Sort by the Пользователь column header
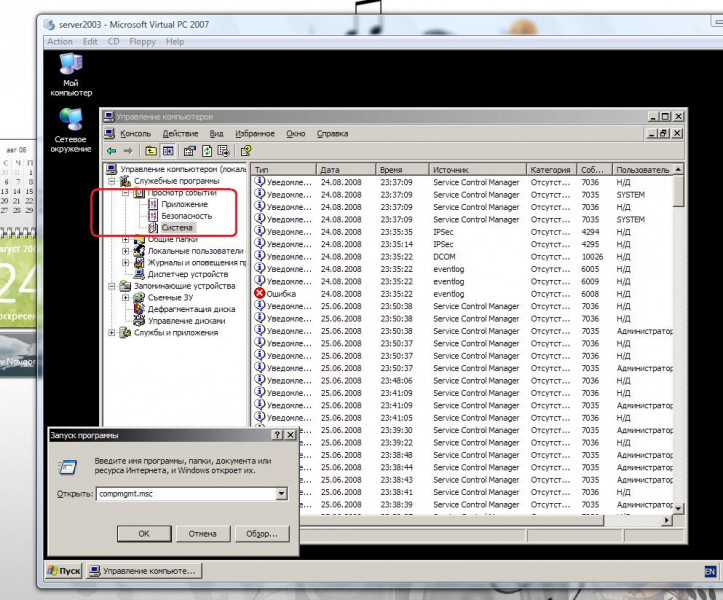 click(x=643, y=170)
